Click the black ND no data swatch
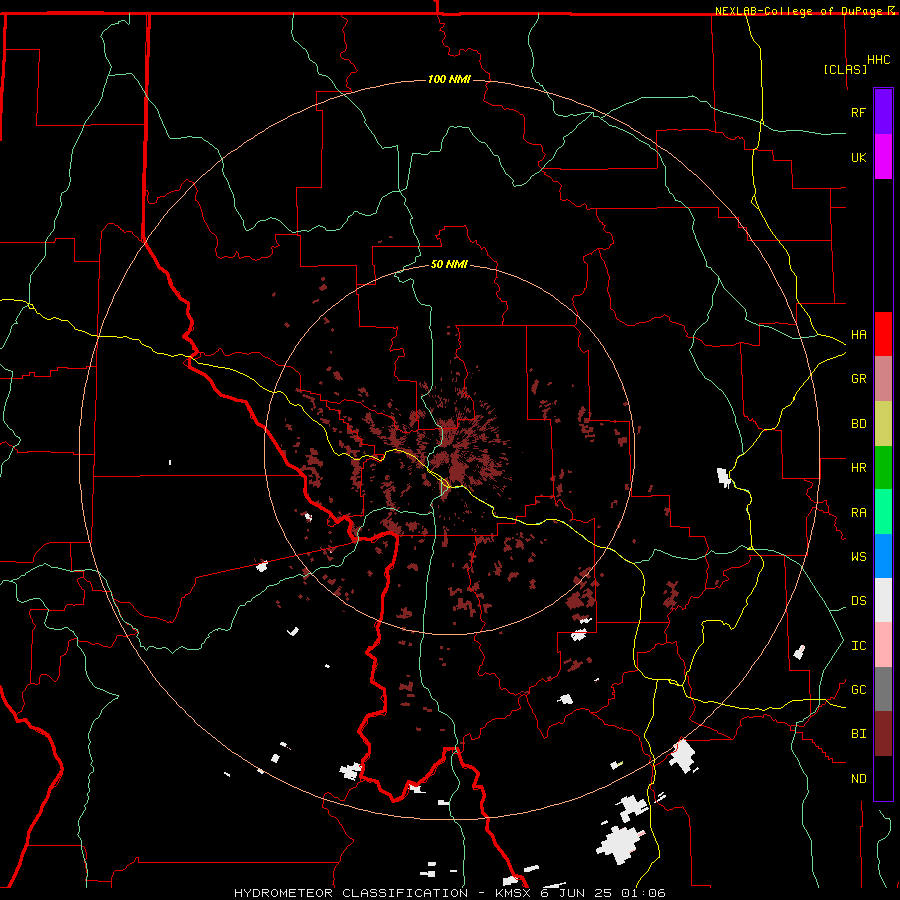 click(883, 778)
